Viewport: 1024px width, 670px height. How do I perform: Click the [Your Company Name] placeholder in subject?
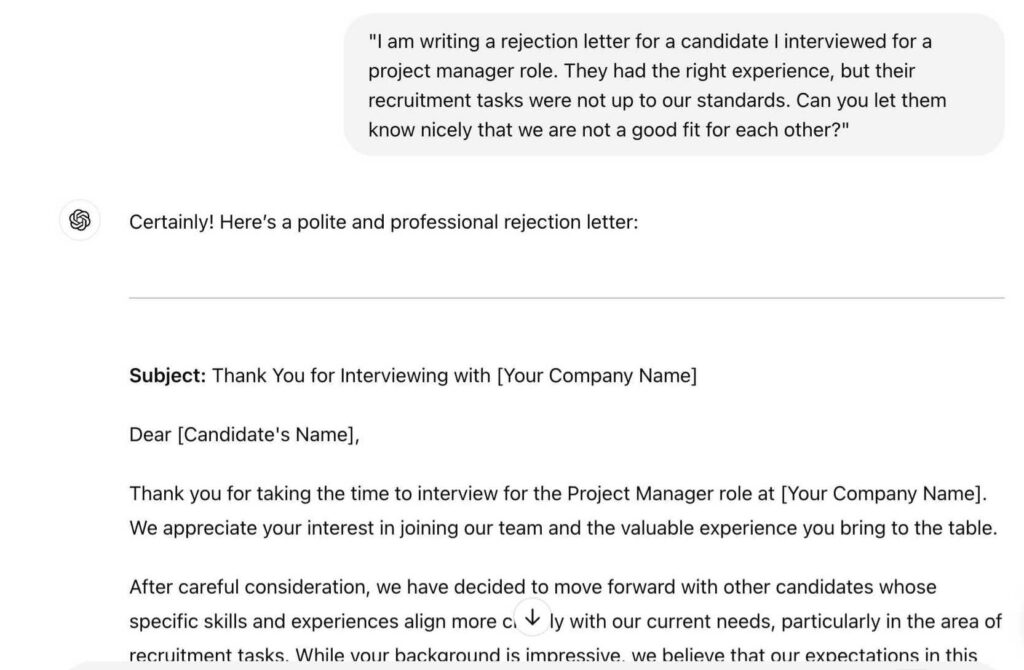596,375
